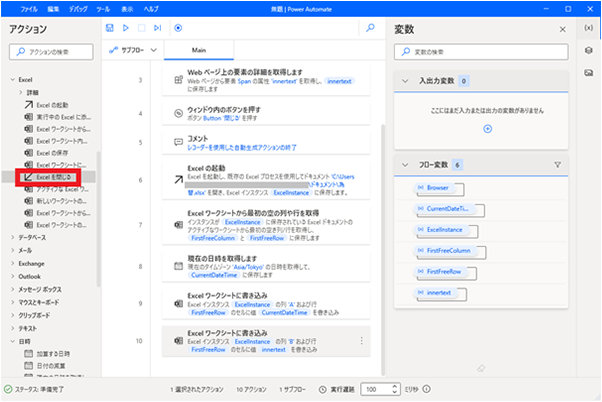Select step 8 現在の日時を取得します
602x402 pixels.
point(266,266)
